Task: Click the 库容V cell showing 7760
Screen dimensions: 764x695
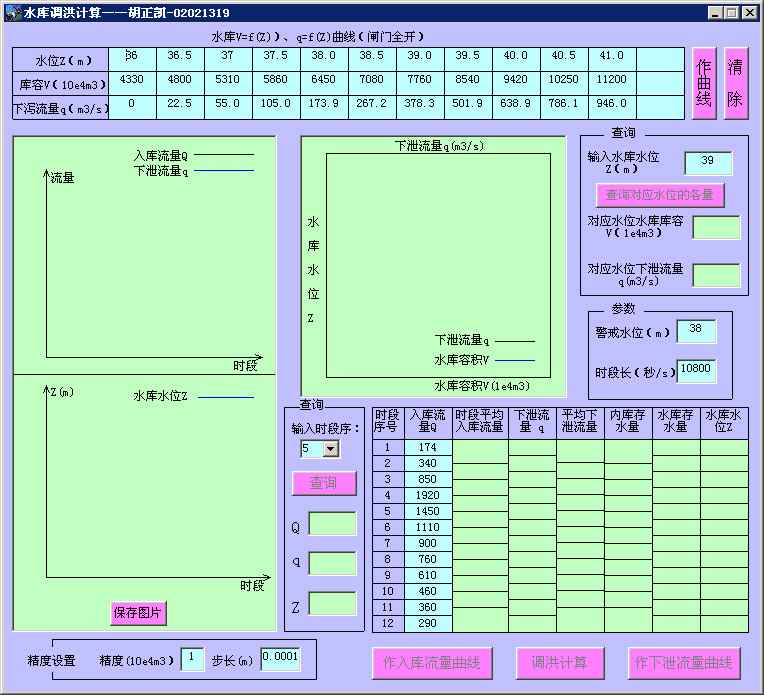Action: 419,82
